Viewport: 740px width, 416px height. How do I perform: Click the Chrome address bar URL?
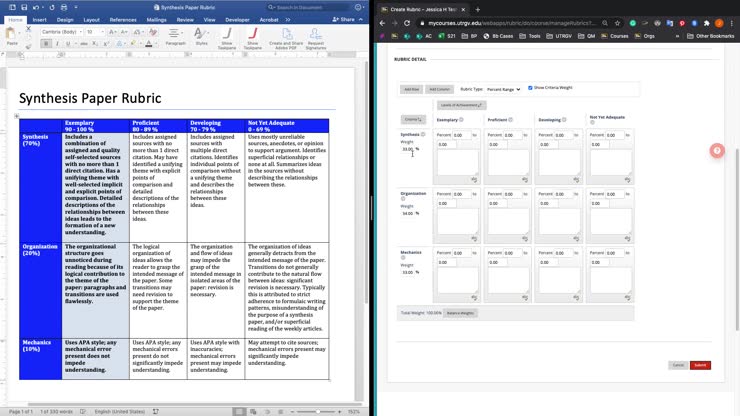click(x=512, y=23)
